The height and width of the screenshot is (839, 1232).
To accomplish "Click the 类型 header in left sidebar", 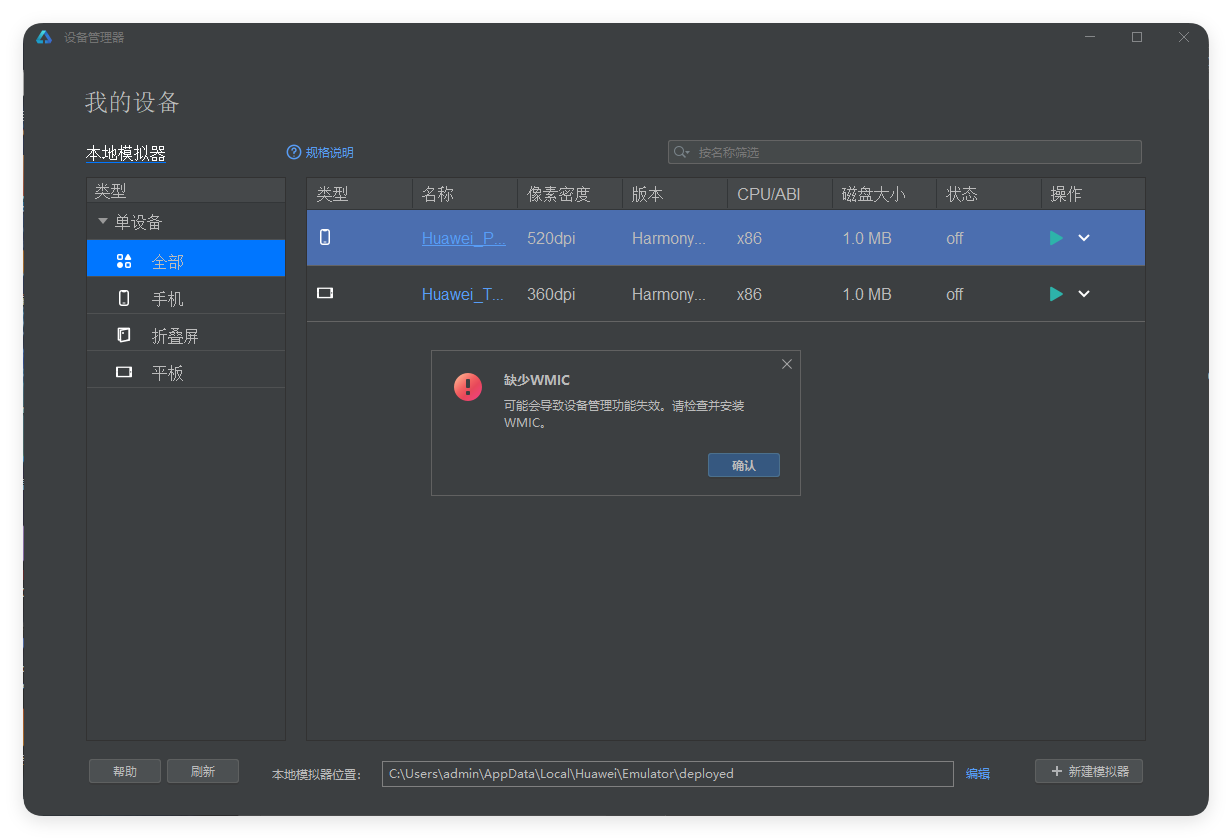I will pos(186,190).
